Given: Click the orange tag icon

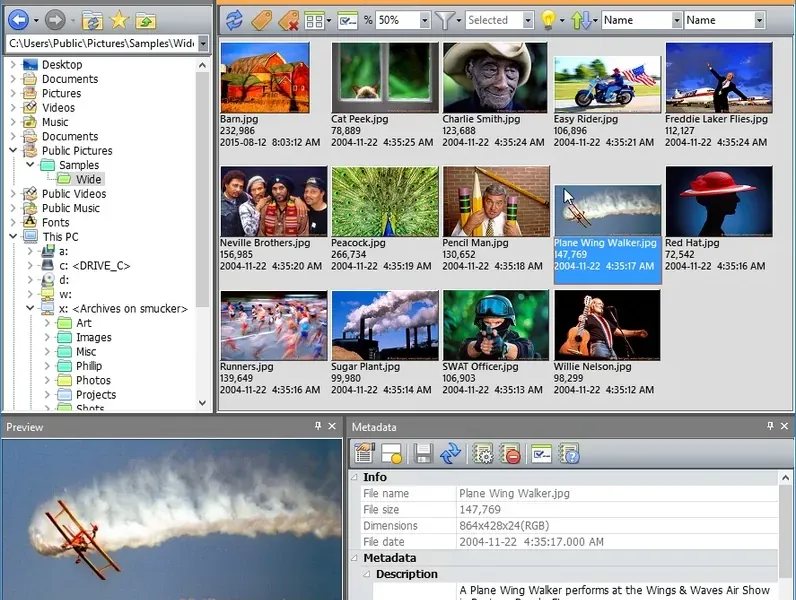Looking at the screenshot, I should 261,19.
